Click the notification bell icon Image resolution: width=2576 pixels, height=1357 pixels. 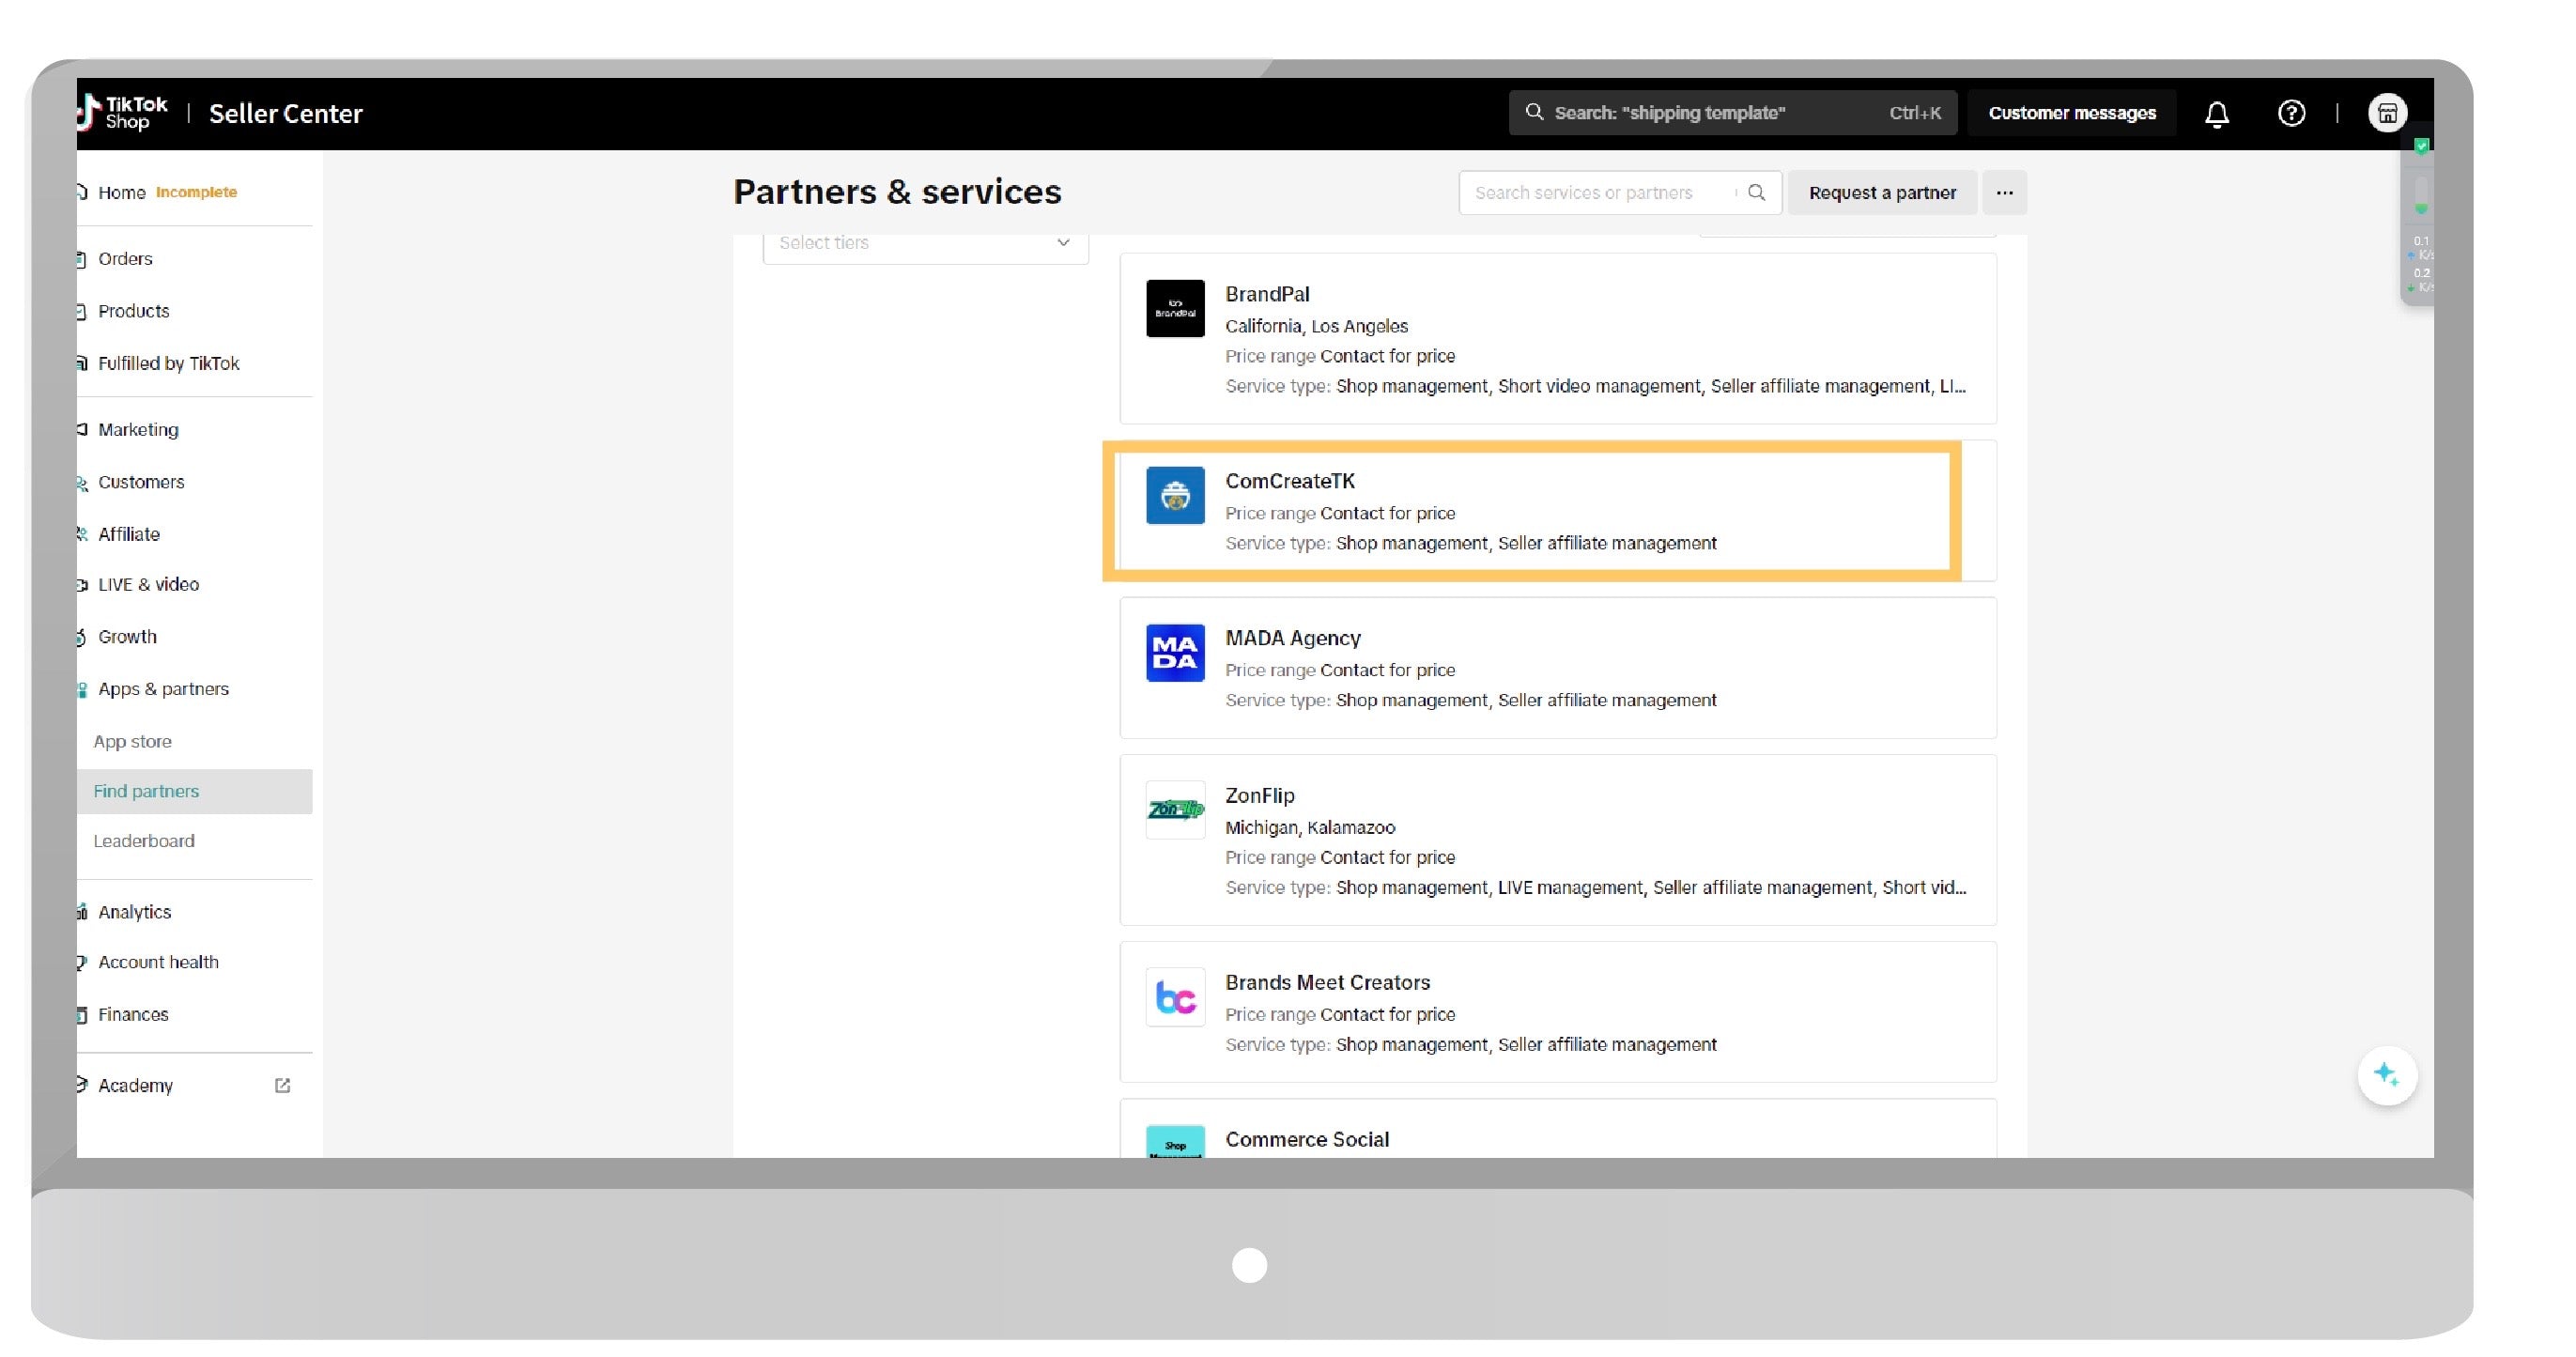click(2216, 114)
